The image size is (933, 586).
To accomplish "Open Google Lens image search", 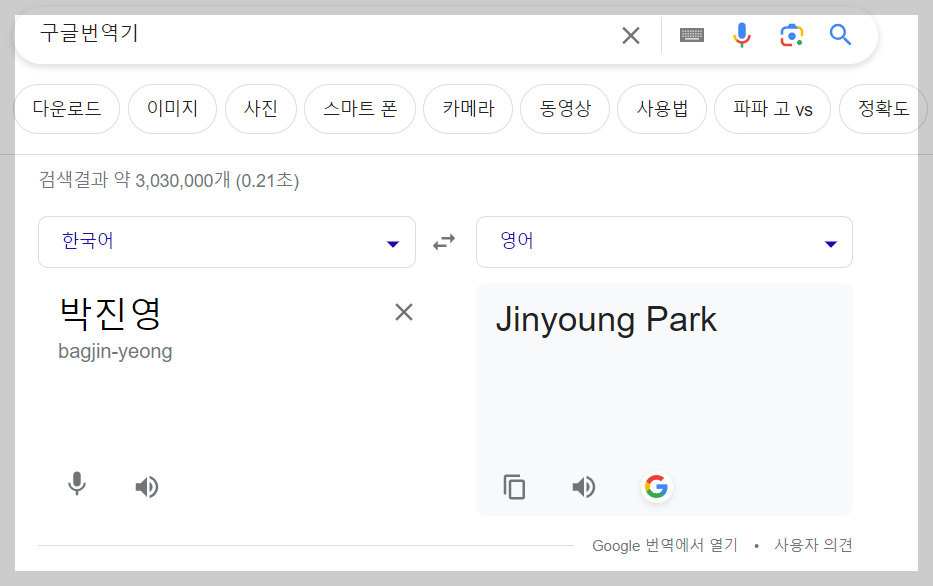I will coord(791,34).
